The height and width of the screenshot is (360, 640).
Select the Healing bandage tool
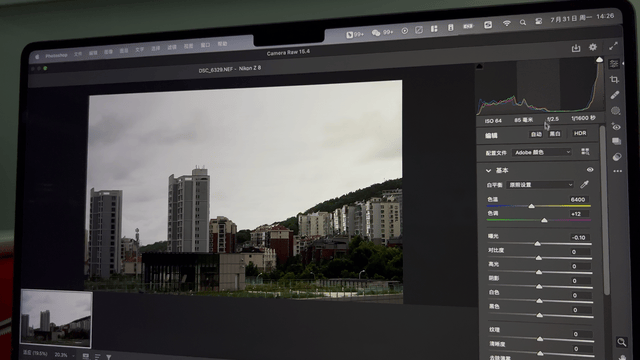pyautogui.click(x=615, y=95)
